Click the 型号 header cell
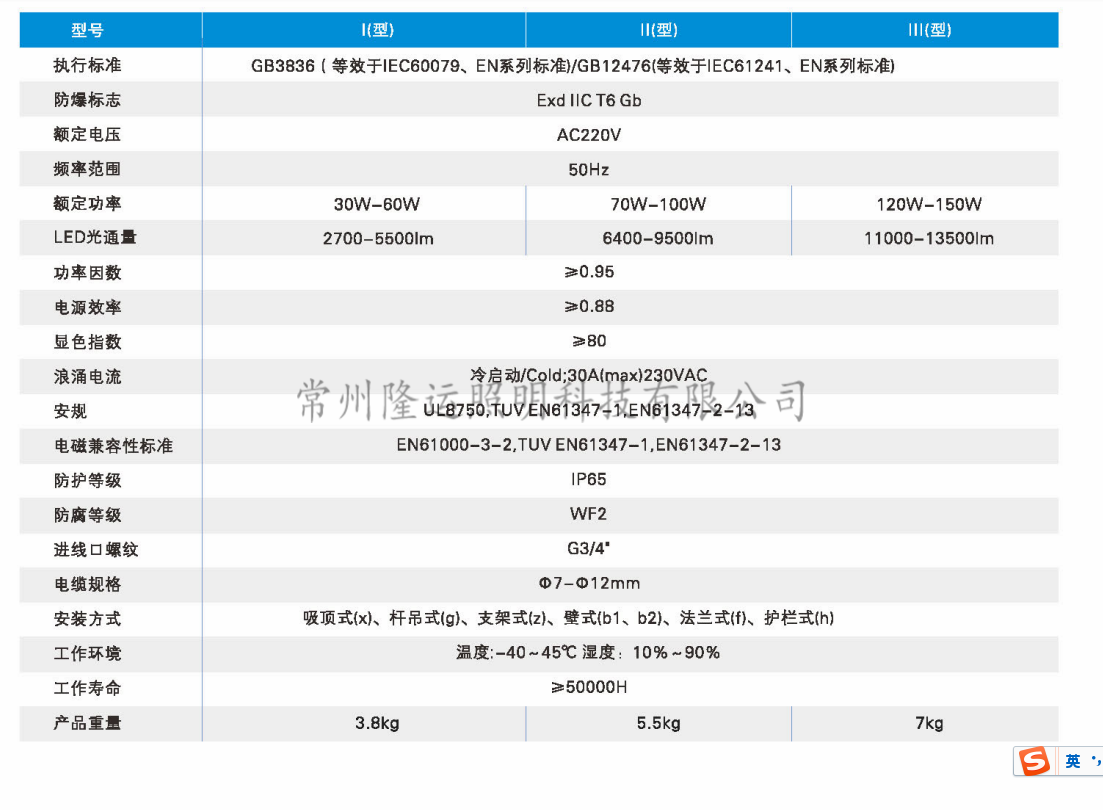 (x=87, y=30)
